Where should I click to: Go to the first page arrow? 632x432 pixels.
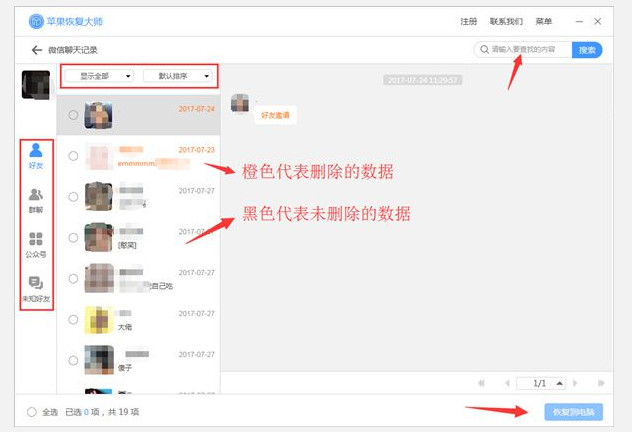click(481, 383)
